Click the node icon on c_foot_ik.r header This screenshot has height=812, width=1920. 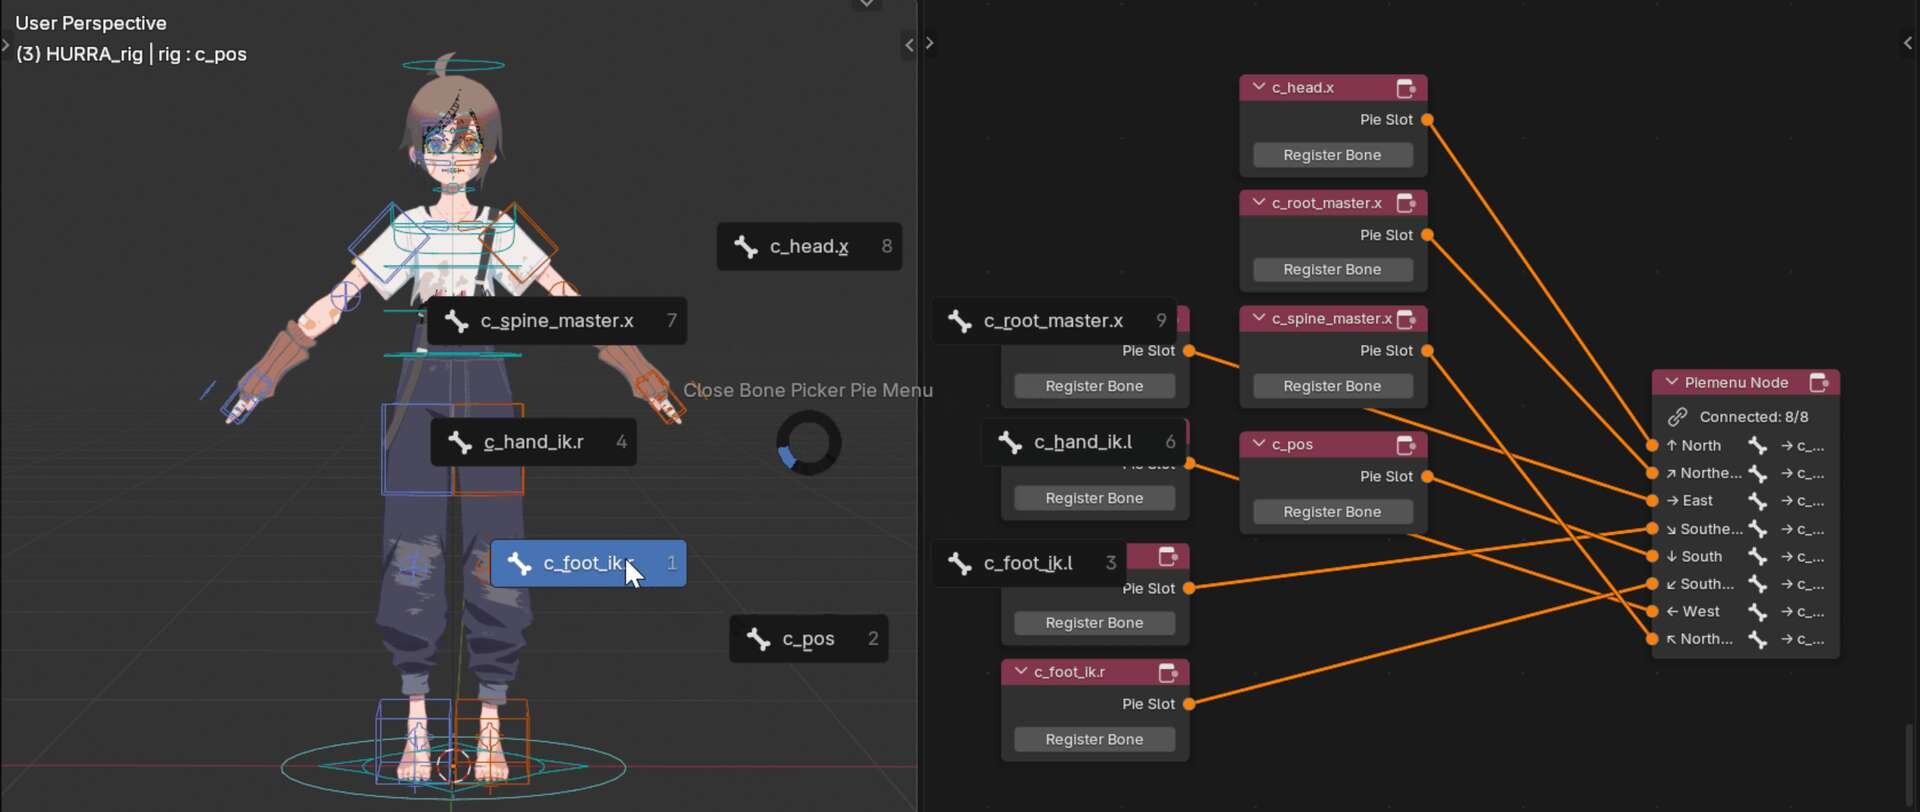(x=1168, y=672)
